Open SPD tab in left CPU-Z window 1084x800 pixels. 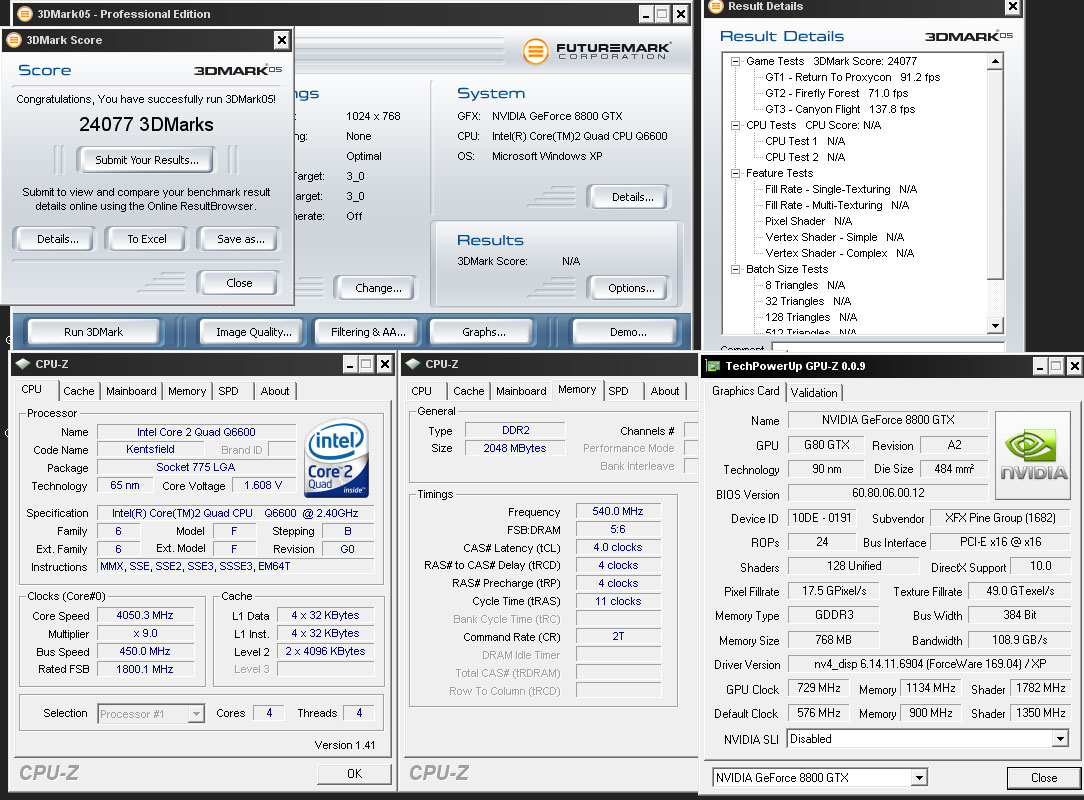[x=229, y=391]
